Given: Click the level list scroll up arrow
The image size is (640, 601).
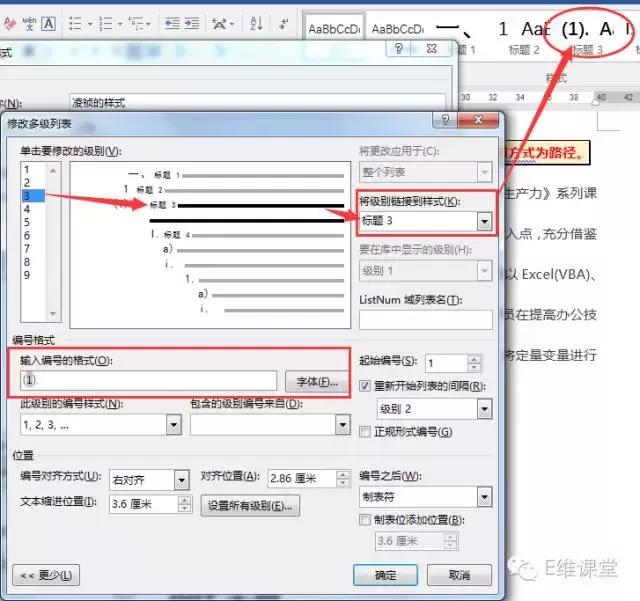Looking at the screenshot, I should pos(53,171).
